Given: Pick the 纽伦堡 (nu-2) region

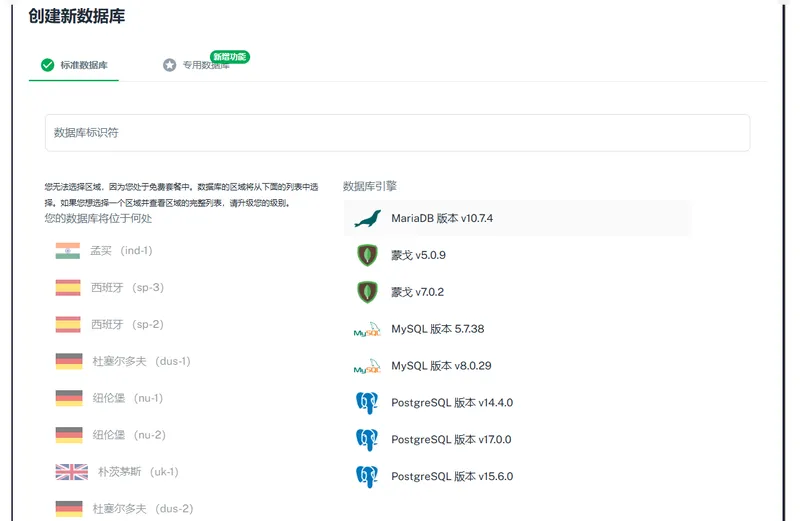Looking at the screenshot, I should (128, 435).
